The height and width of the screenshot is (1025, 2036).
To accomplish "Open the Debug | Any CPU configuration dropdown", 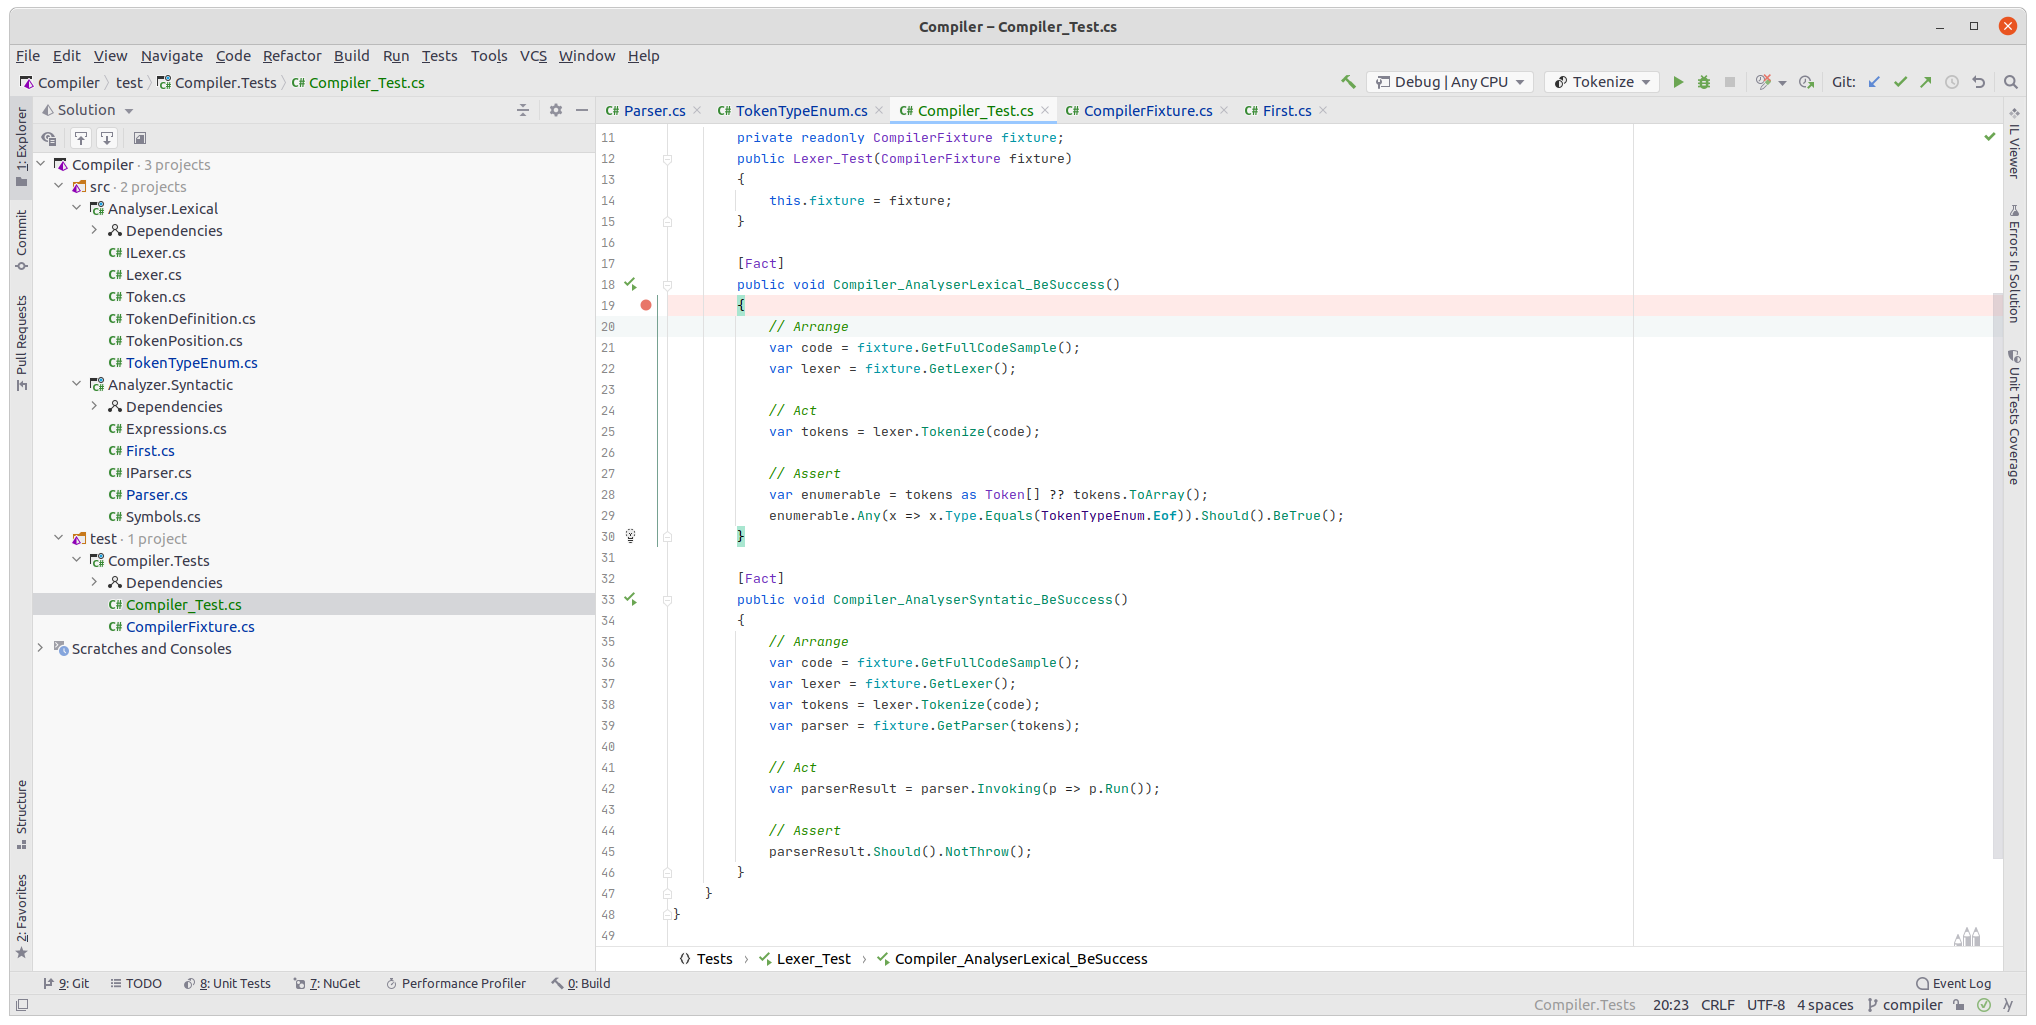I will 1448,82.
